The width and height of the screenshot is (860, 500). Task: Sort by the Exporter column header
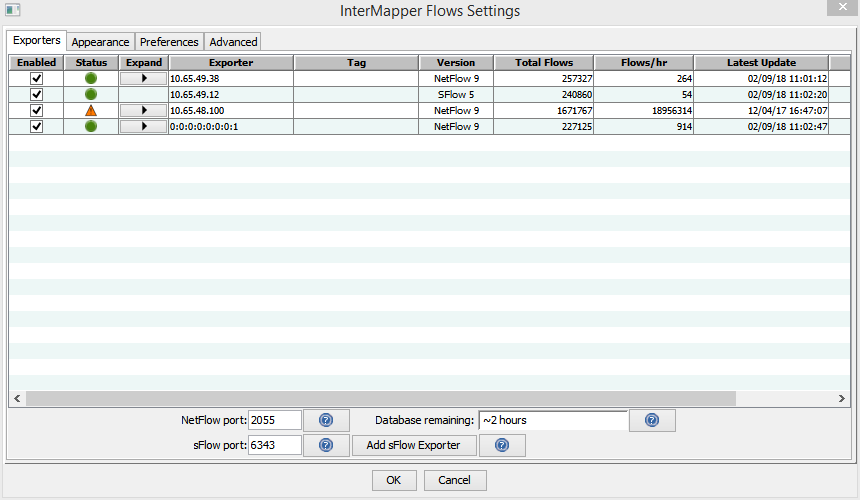click(231, 62)
